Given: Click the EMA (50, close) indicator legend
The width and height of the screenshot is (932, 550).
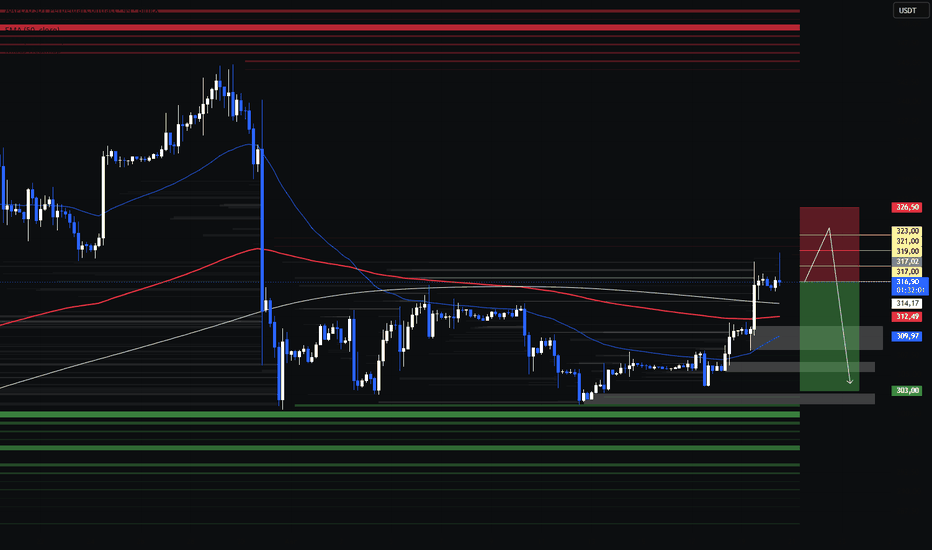Looking at the screenshot, I should (x=33, y=30).
